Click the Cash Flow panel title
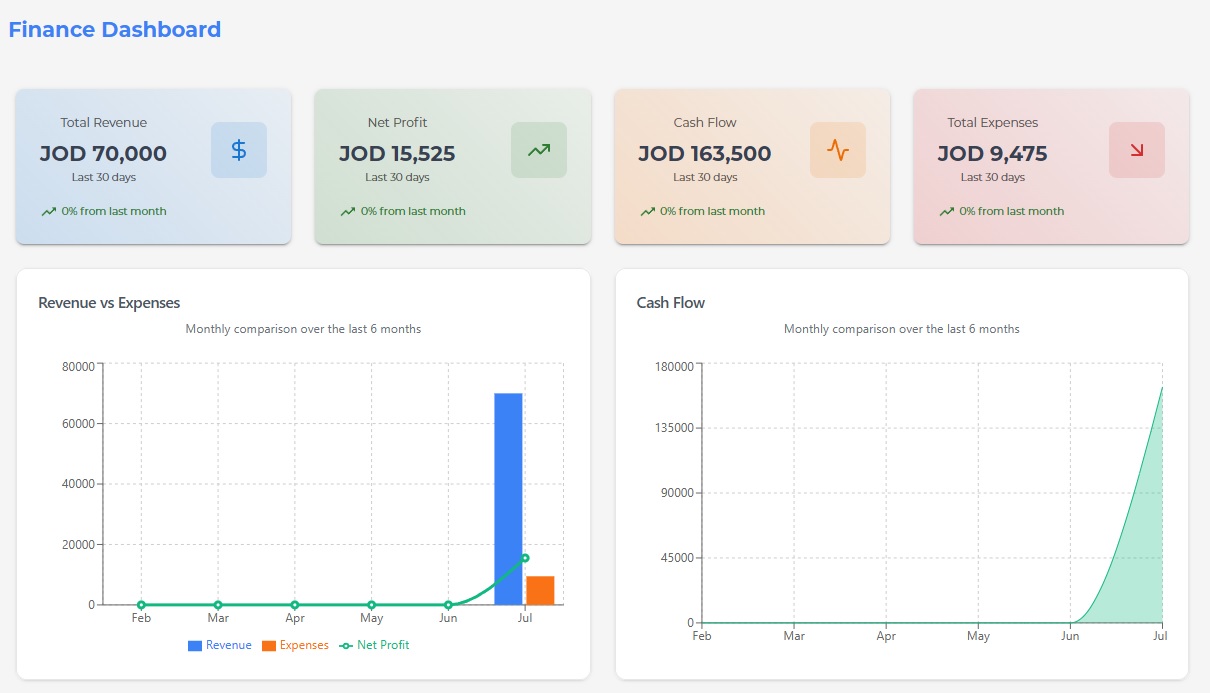 [670, 302]
